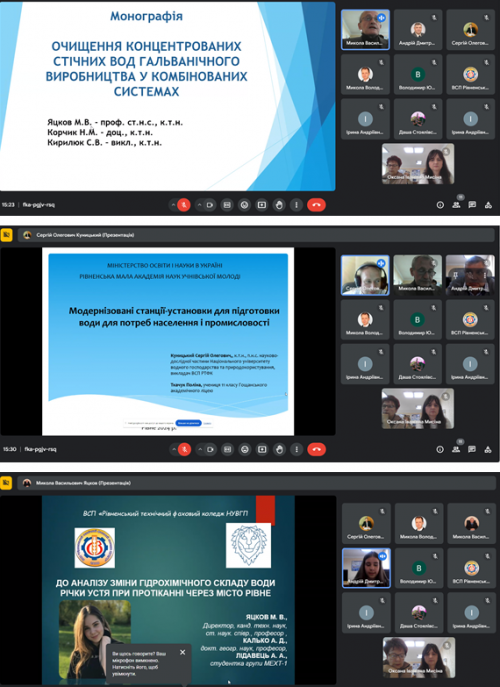The image size is (500, 687).
Task: Expand audio settings arrow in 15:23 toolbar
Action: 174,205
